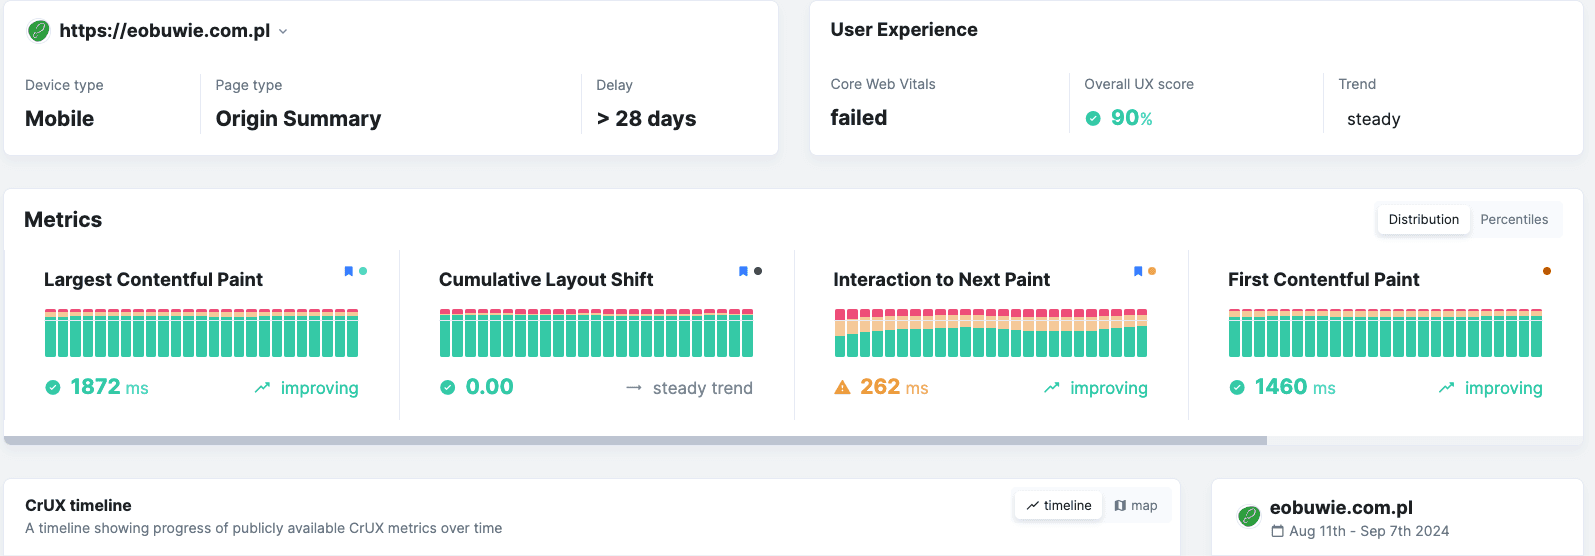This screenshot has height=556, width=1595.
Task: Click the bookmark icon on Interaction to Next Paint
Action: coord(1138,271)
